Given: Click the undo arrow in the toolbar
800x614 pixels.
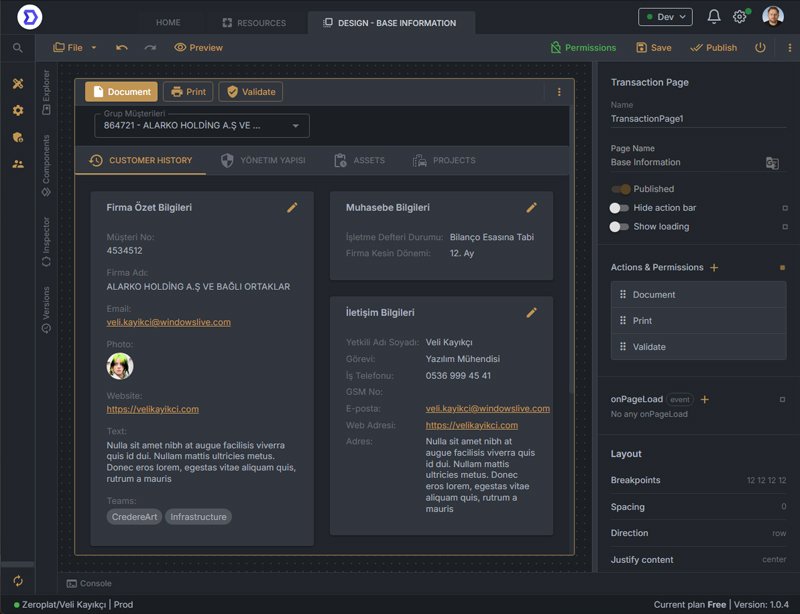Looking at the screenshot, I should click(122, 47).
